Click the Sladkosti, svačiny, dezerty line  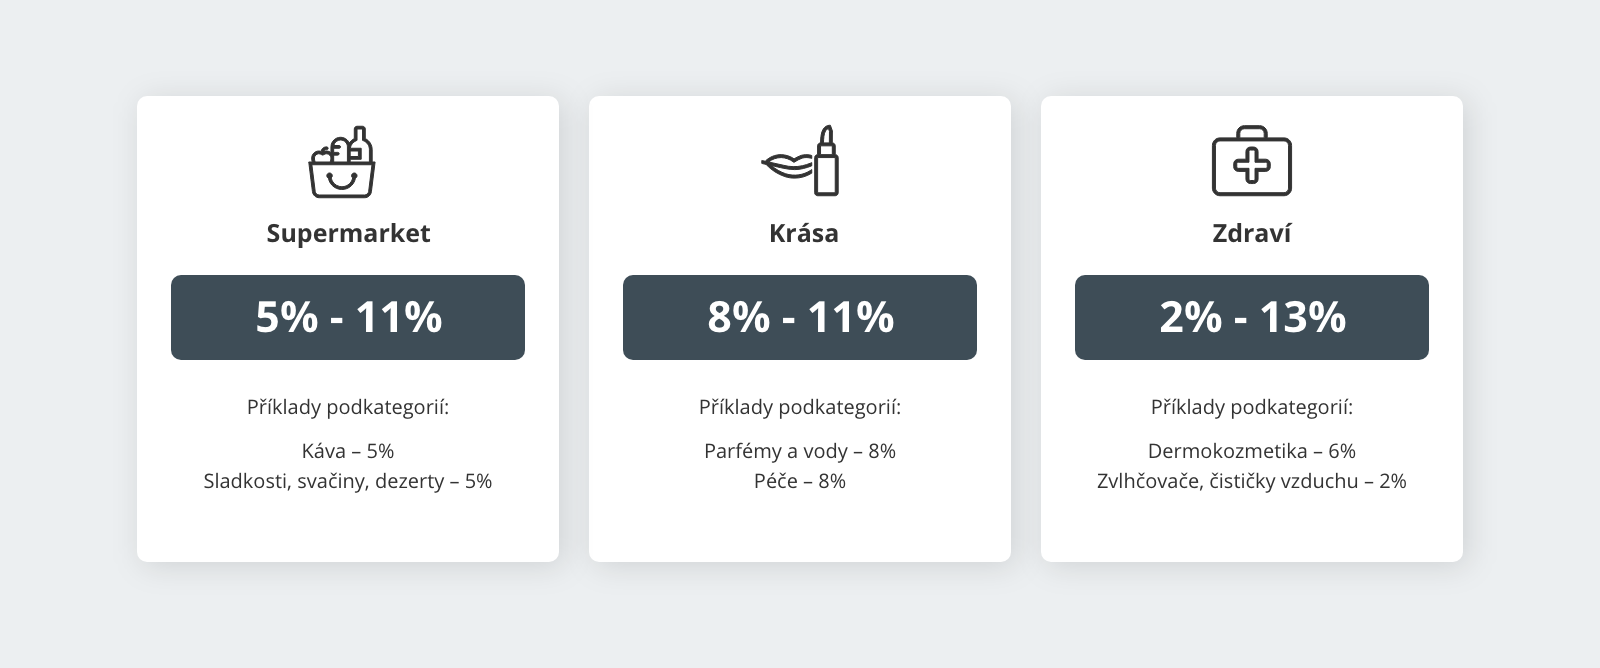(x=348, y=481)
